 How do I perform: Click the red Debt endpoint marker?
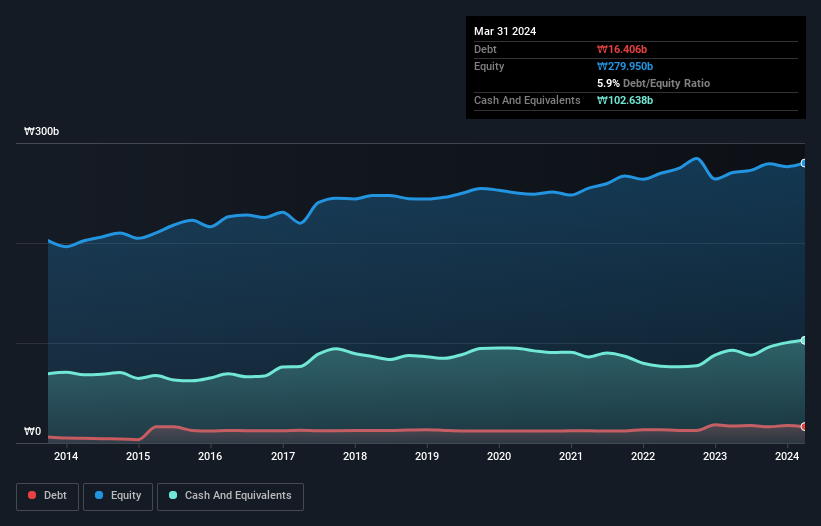[804, 427]
